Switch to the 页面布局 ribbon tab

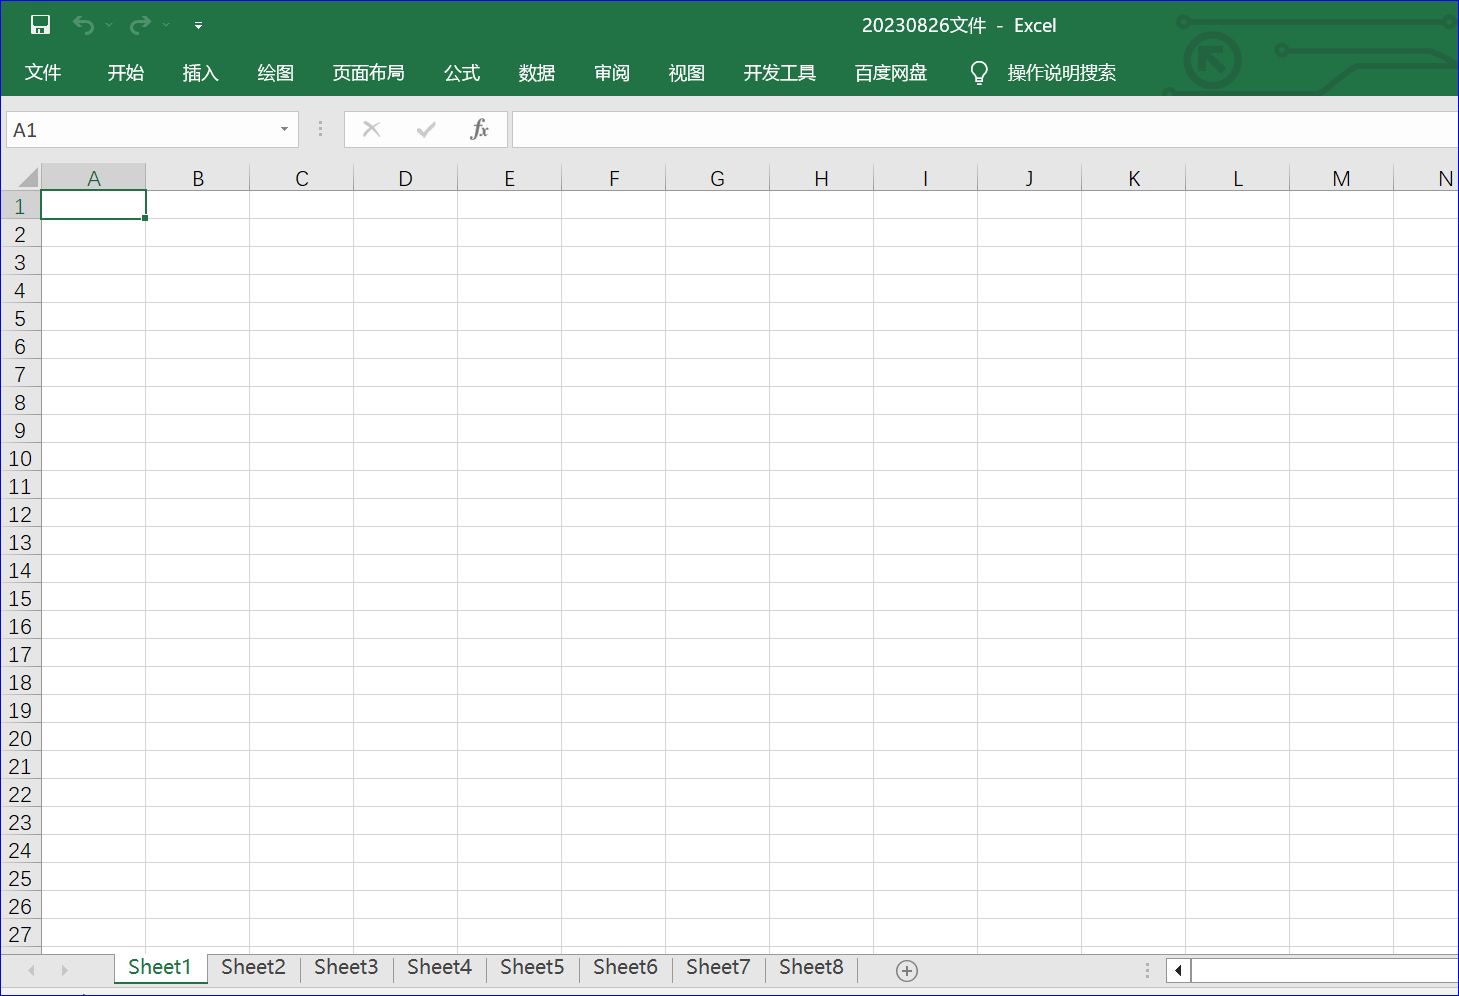click(369, 73)
